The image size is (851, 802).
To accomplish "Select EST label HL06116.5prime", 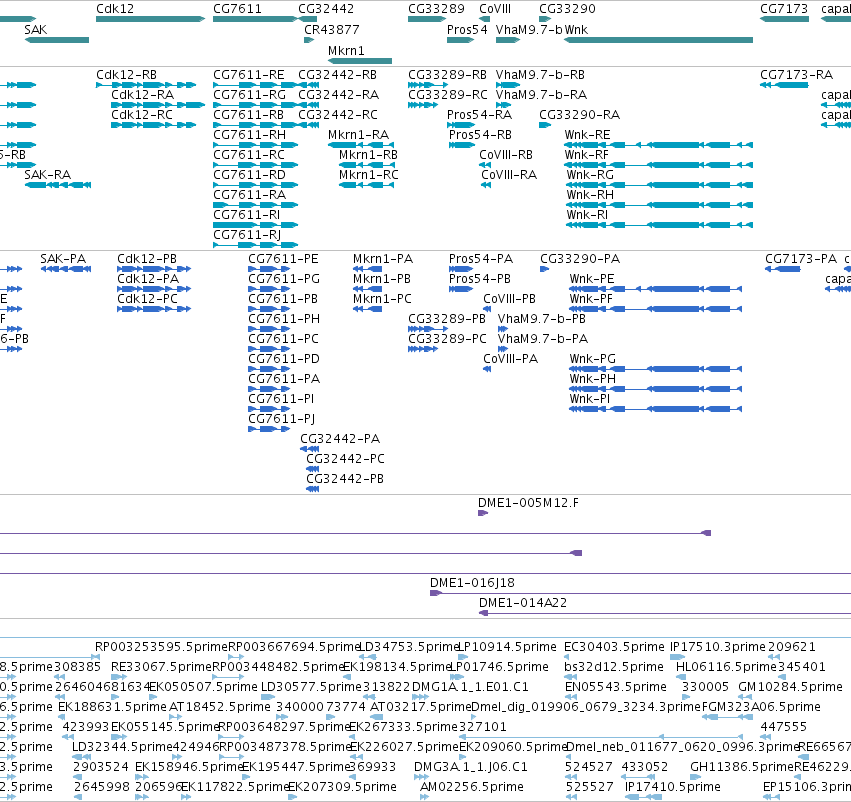I will 727,666.
